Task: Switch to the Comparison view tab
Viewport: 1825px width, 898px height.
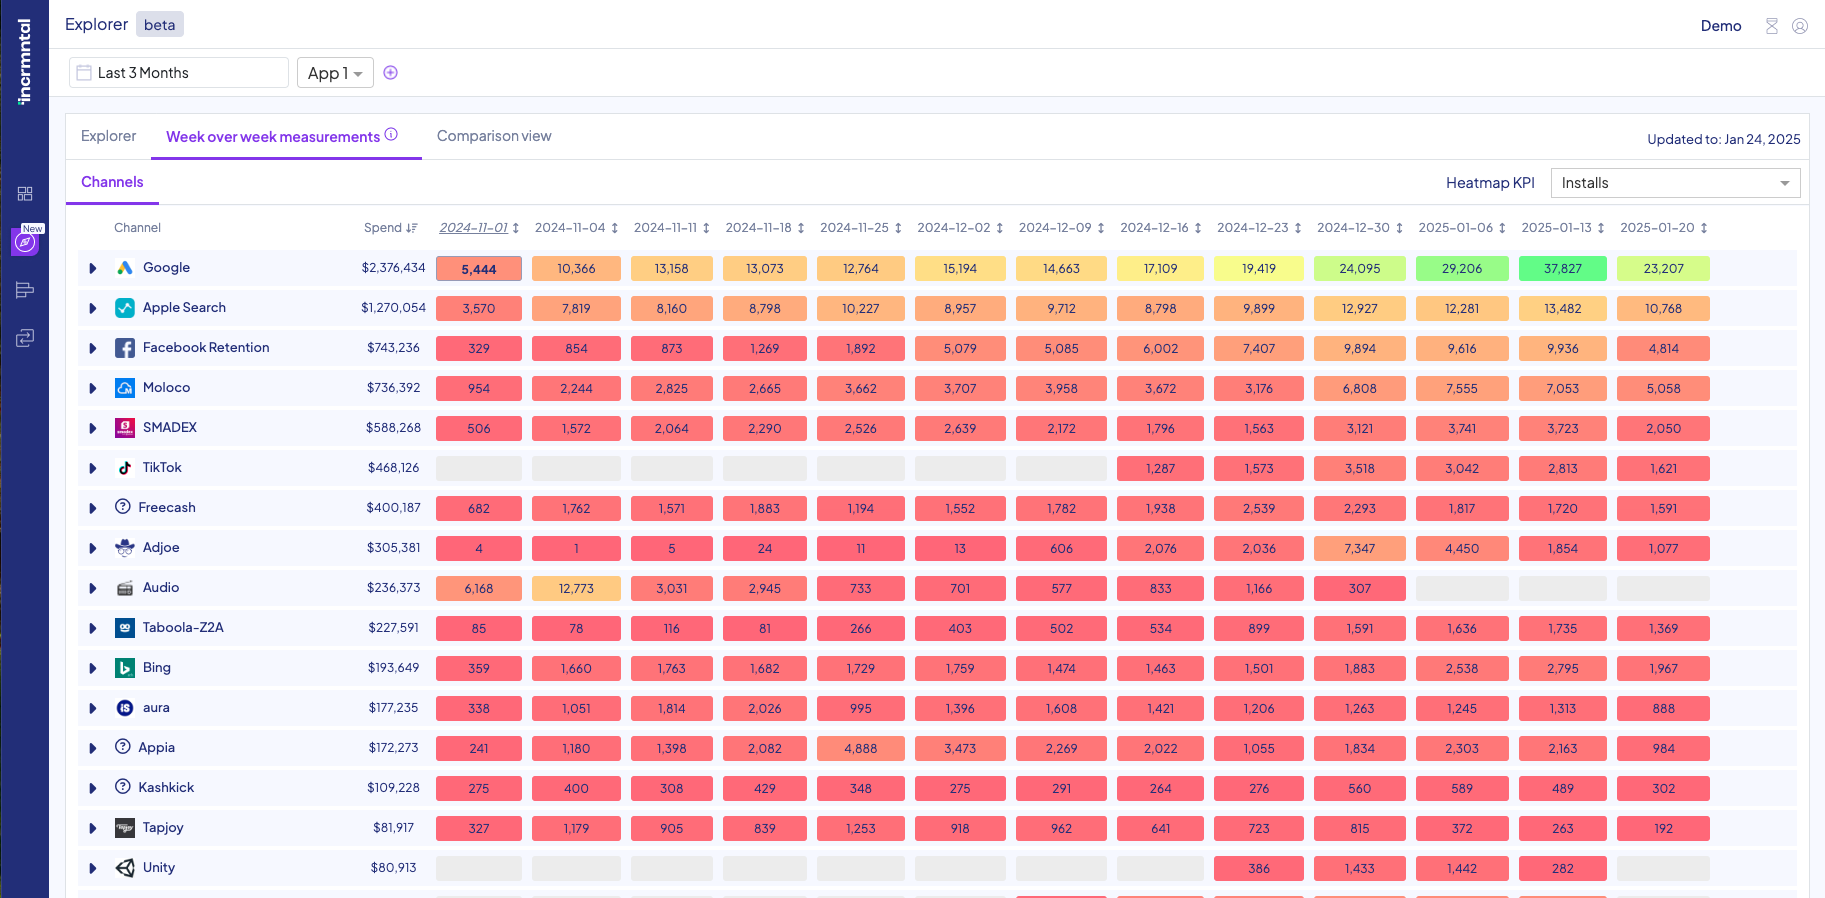Action: 494,136
